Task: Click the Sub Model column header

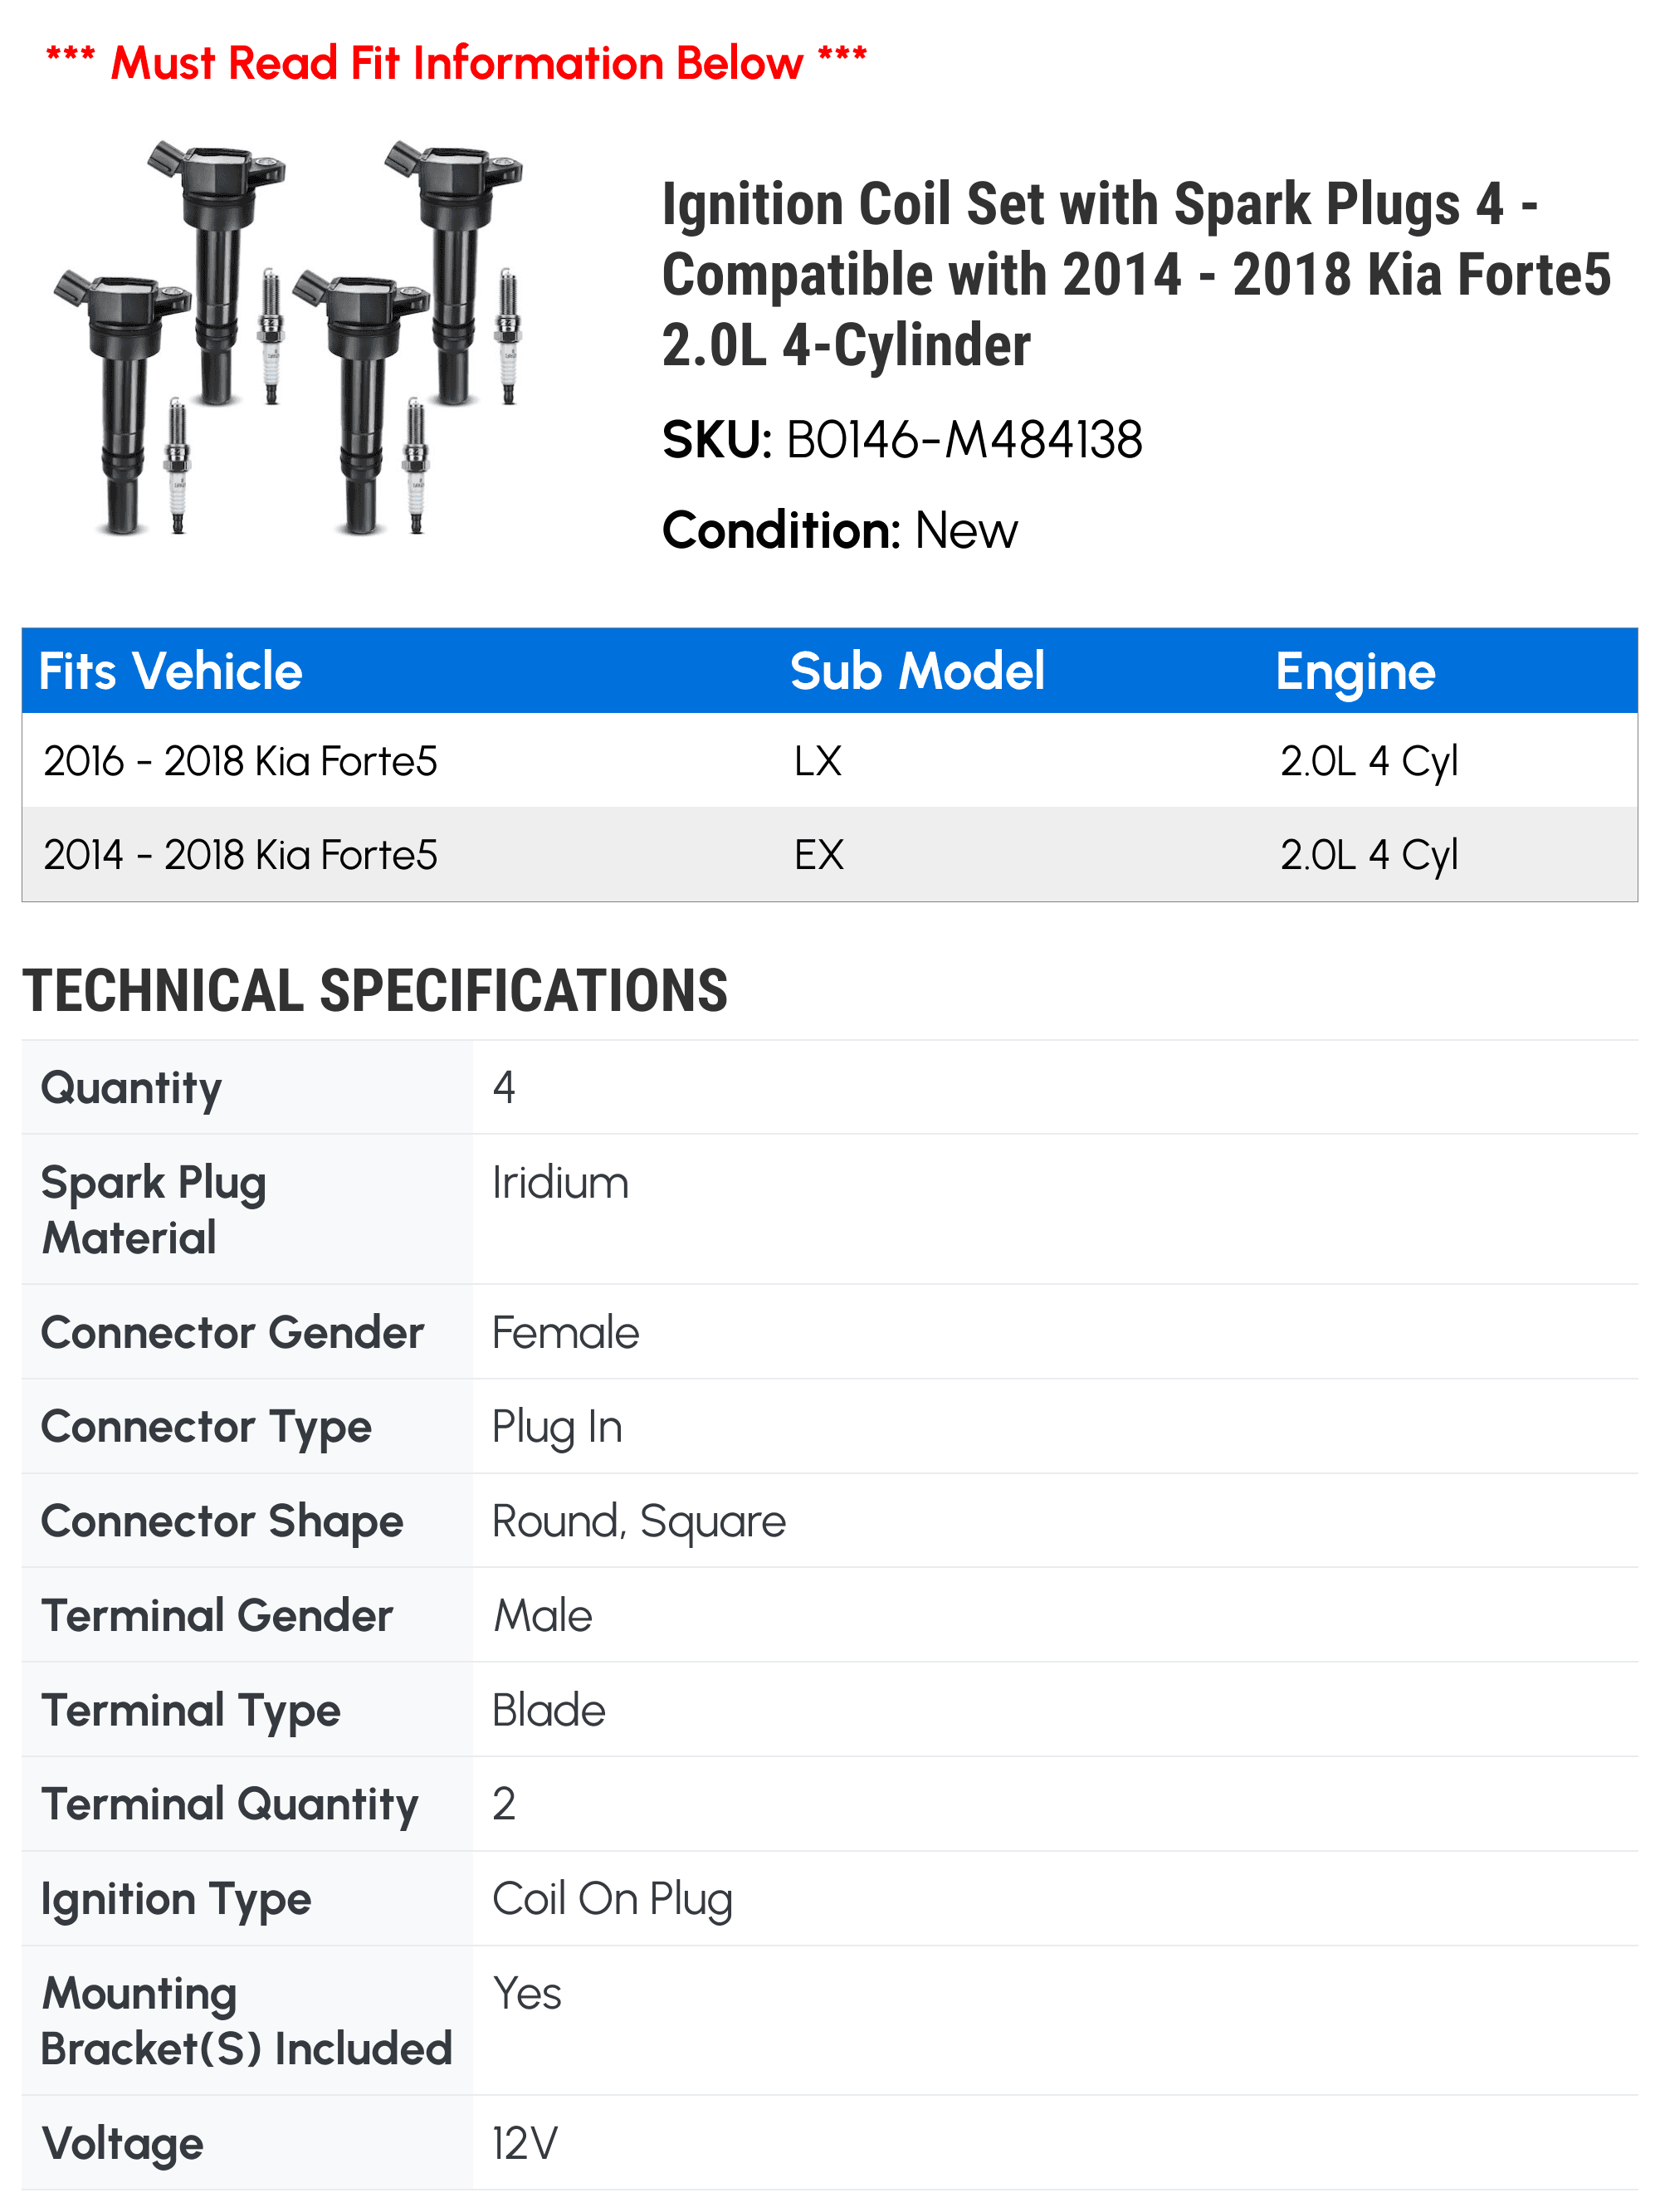Action: click(x=917, y=671)
